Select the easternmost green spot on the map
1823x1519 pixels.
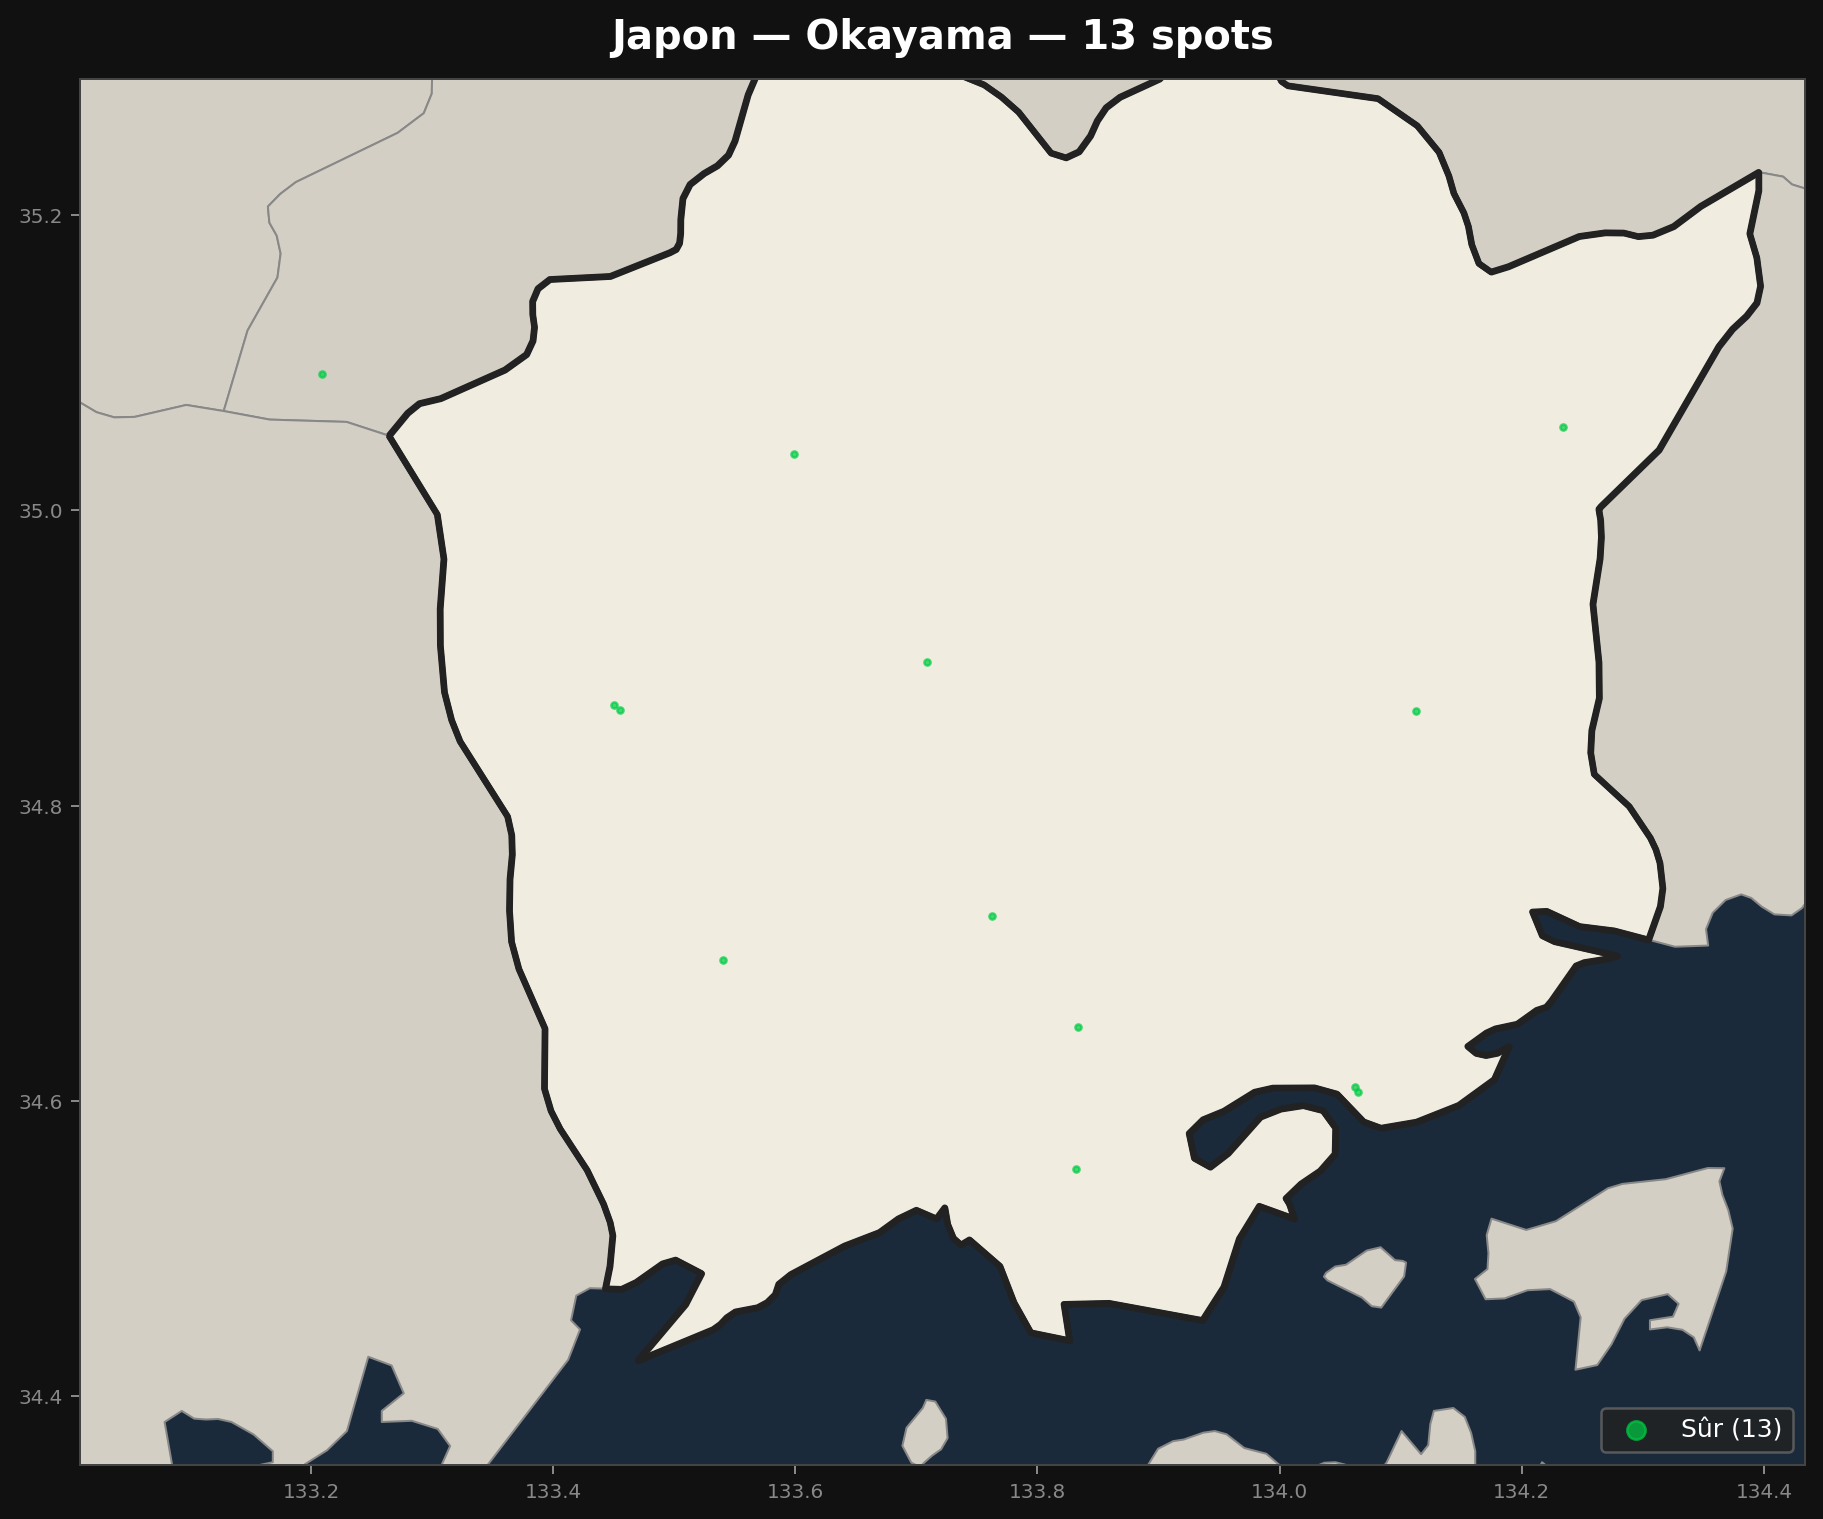point(1563,427)
